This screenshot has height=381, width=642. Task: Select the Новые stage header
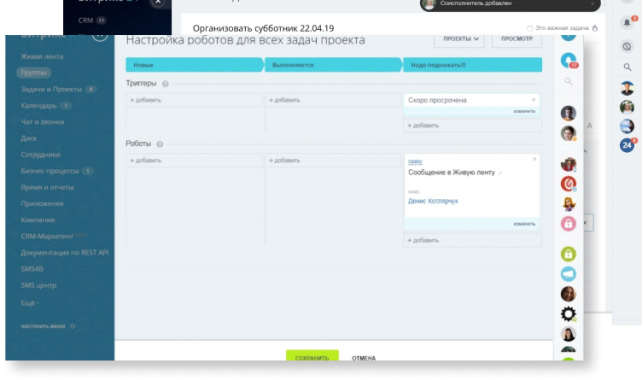point(194,65)
